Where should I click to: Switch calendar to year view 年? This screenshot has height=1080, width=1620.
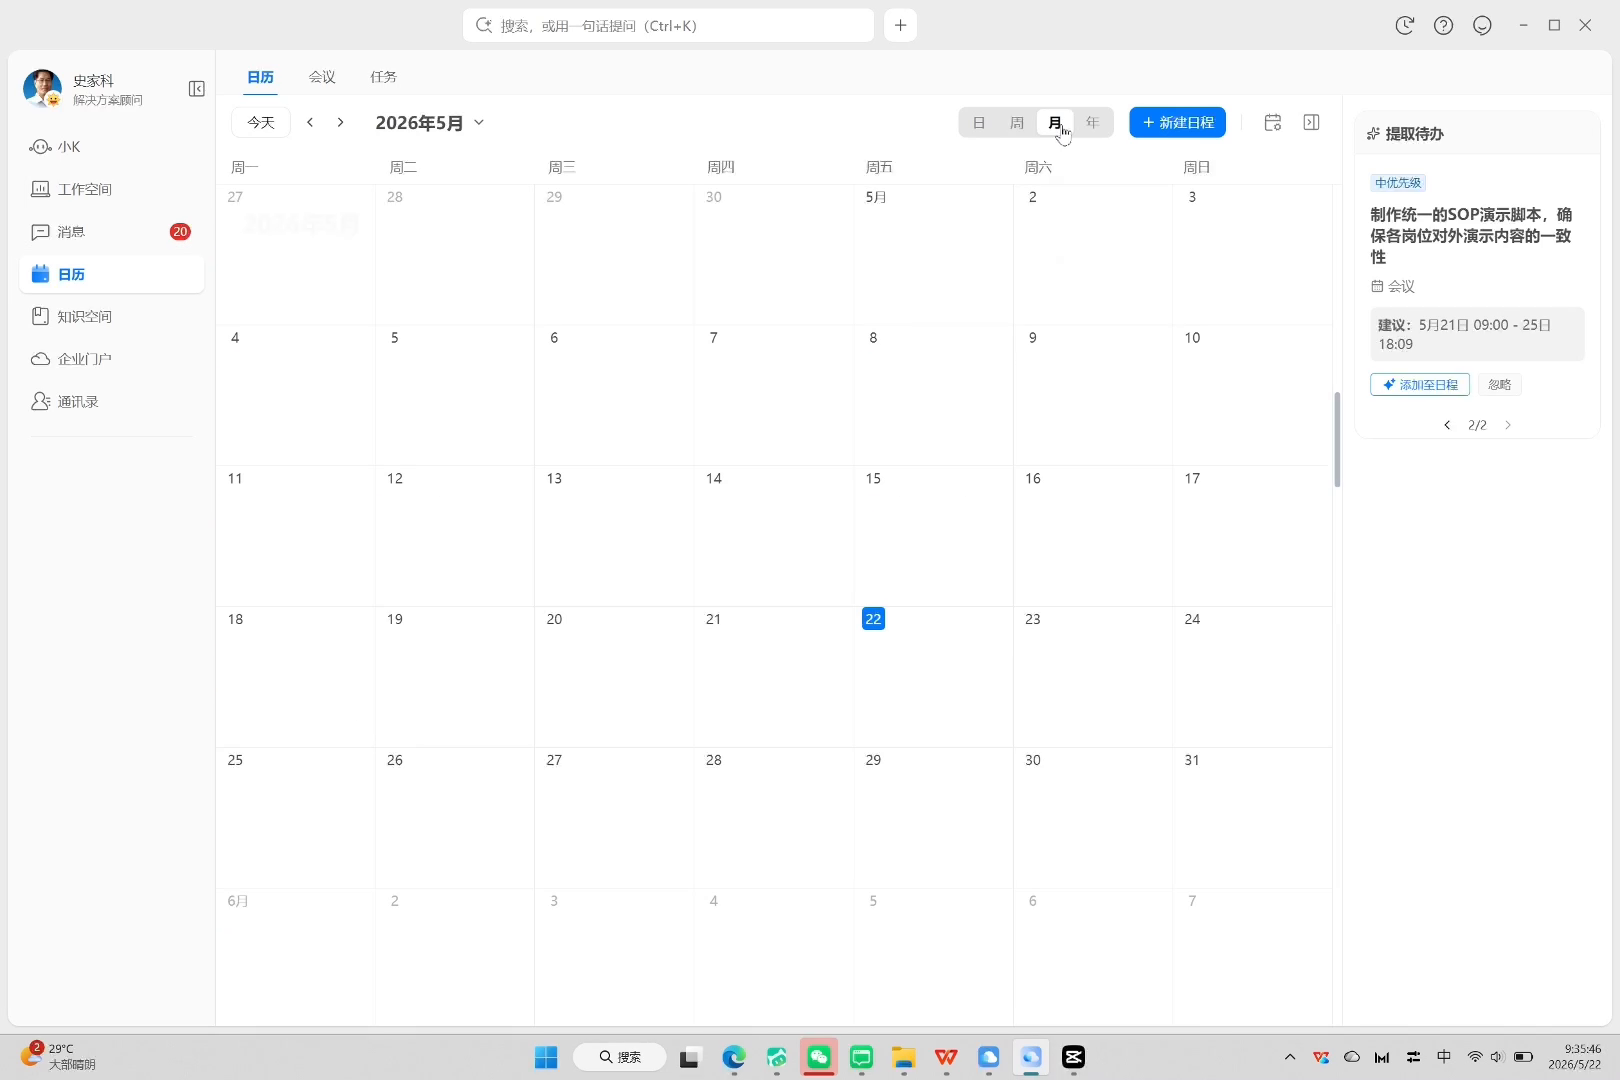[1093, 122]
